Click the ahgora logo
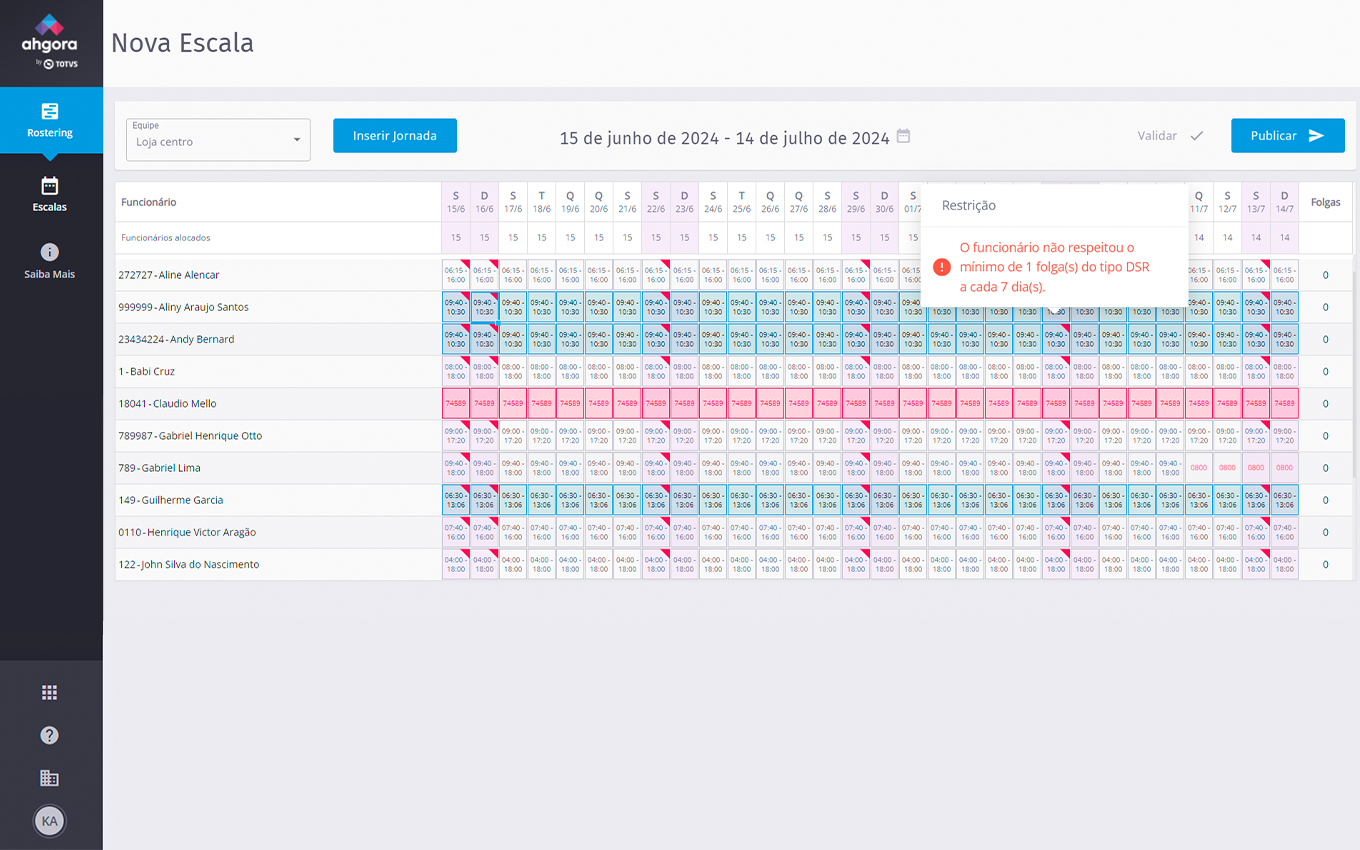Image resolution: width=1360 pixels, height=850 pixels. tap(50, 40)
